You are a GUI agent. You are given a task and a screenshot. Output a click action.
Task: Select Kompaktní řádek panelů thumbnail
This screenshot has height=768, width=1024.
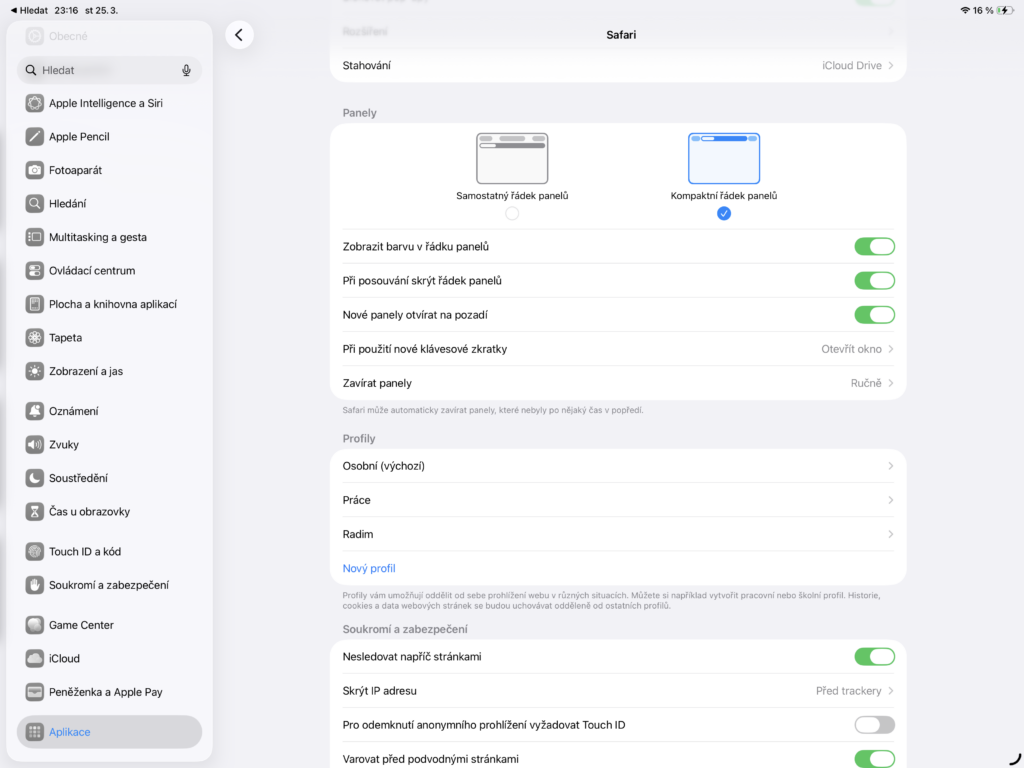pyautogui.click(x=723, y=158)
